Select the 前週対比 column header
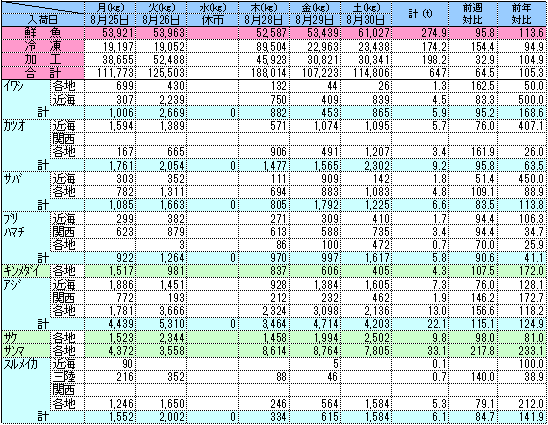Screen dimensions: 548x425 (472, 14)
